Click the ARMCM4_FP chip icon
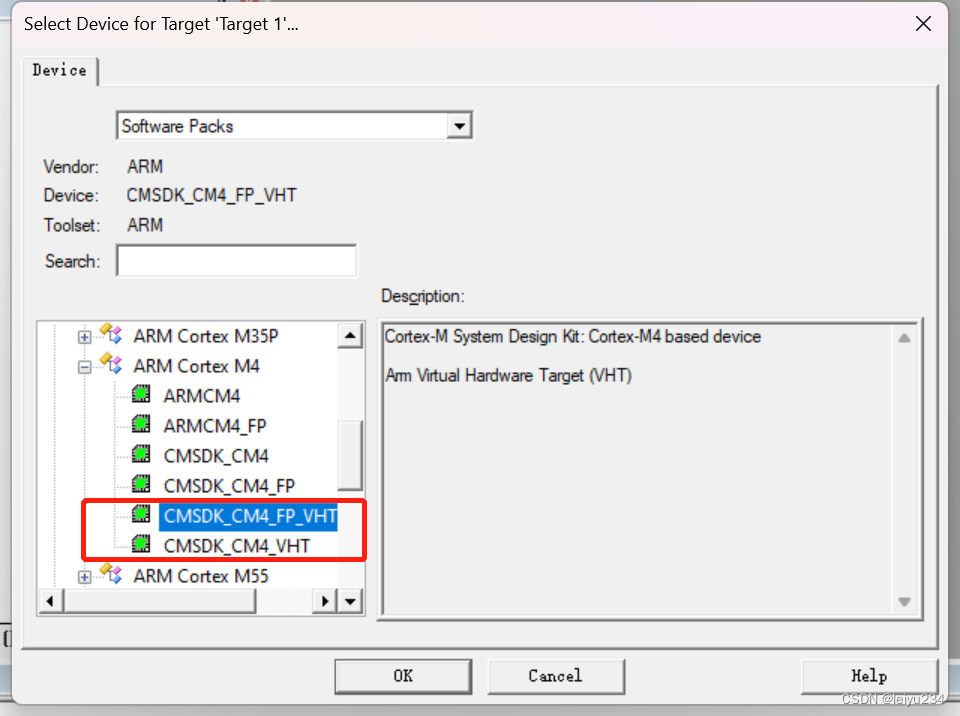 point(139,425)
